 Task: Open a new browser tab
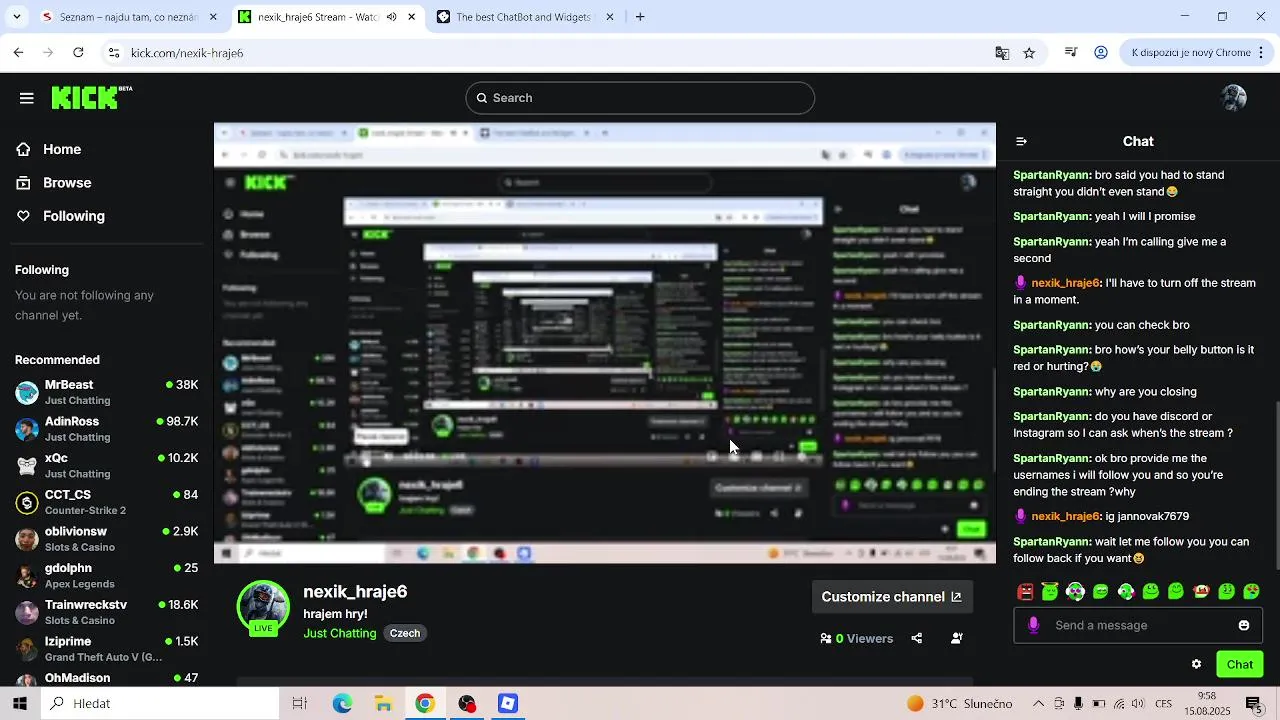pos(640,17)
